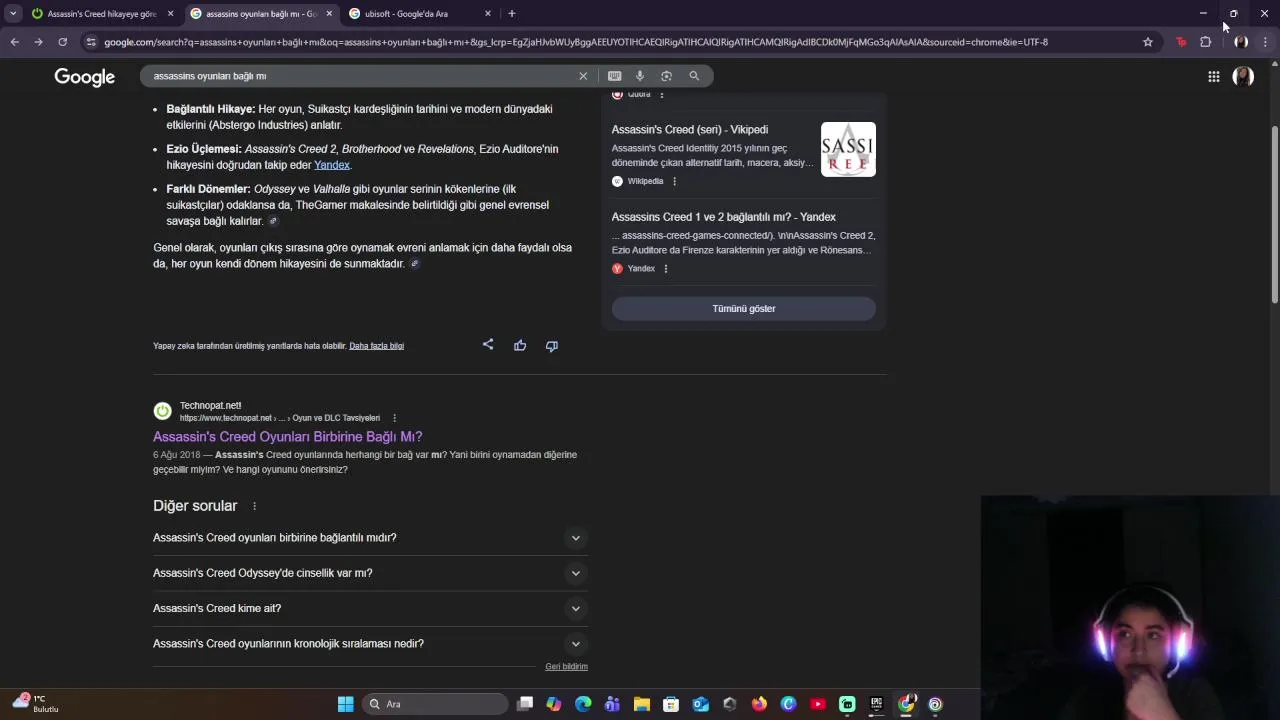Open more options next to Wikipedia source

click(674, 181)
